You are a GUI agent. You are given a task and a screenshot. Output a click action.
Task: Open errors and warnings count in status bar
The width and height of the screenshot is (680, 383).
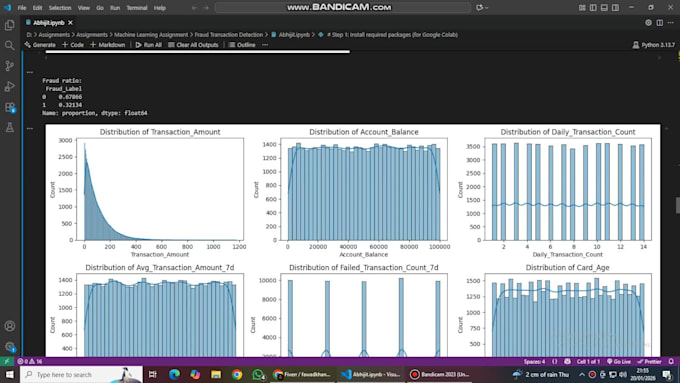pyautogui.click(x=30, y=361)
